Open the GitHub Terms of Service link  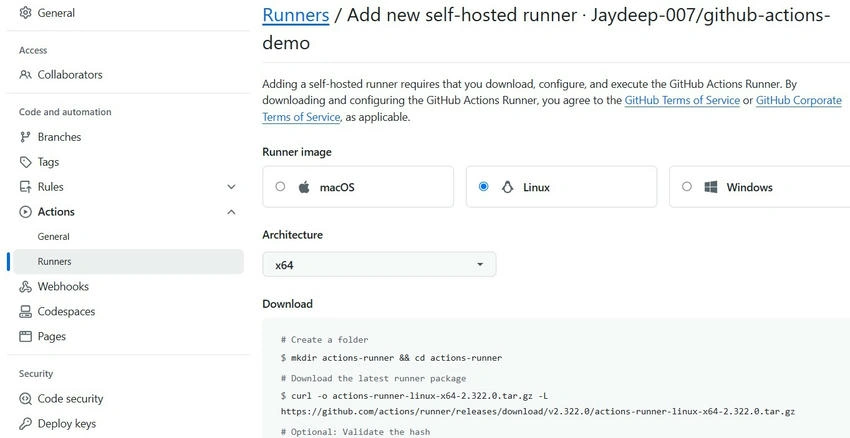[682, 100]
